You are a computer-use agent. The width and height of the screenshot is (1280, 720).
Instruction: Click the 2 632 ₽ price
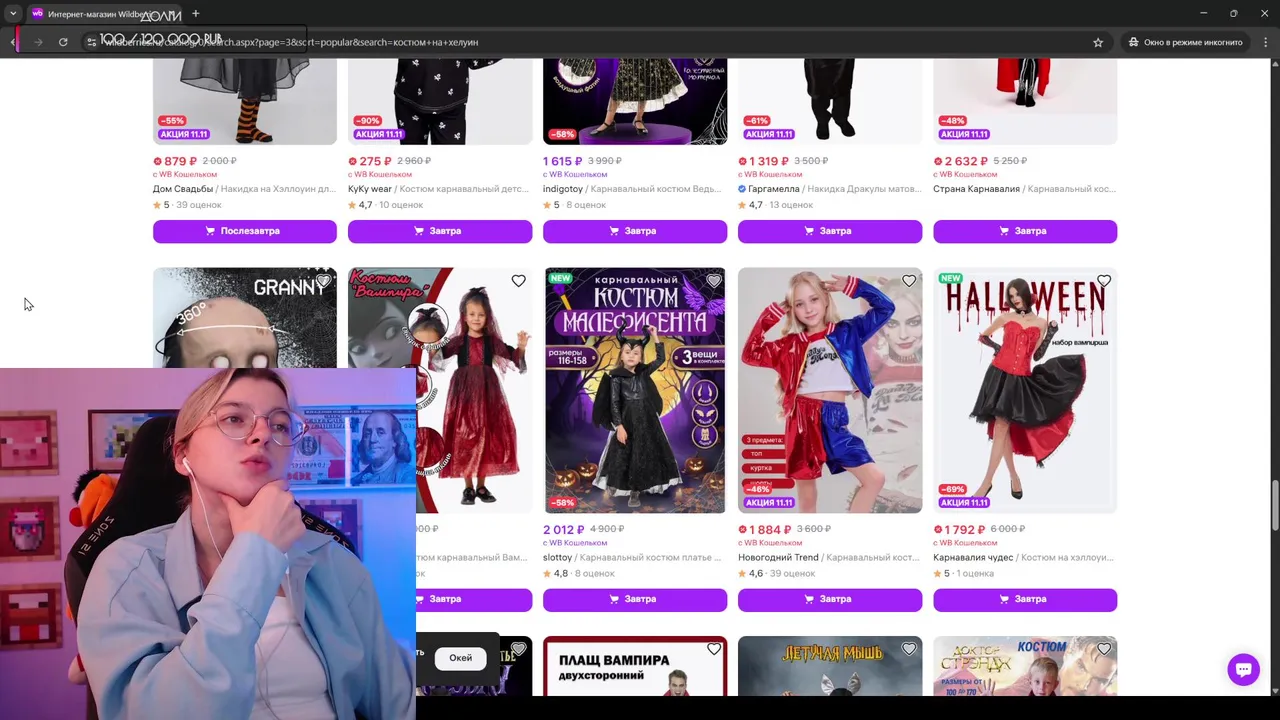click(965, 161)
